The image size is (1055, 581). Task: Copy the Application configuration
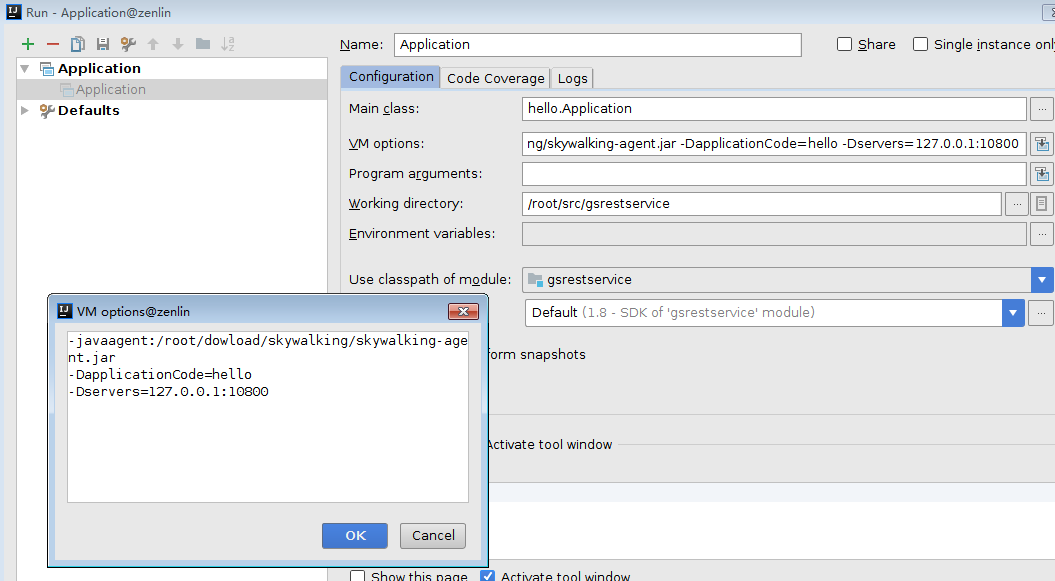click(x=77, y=44)
